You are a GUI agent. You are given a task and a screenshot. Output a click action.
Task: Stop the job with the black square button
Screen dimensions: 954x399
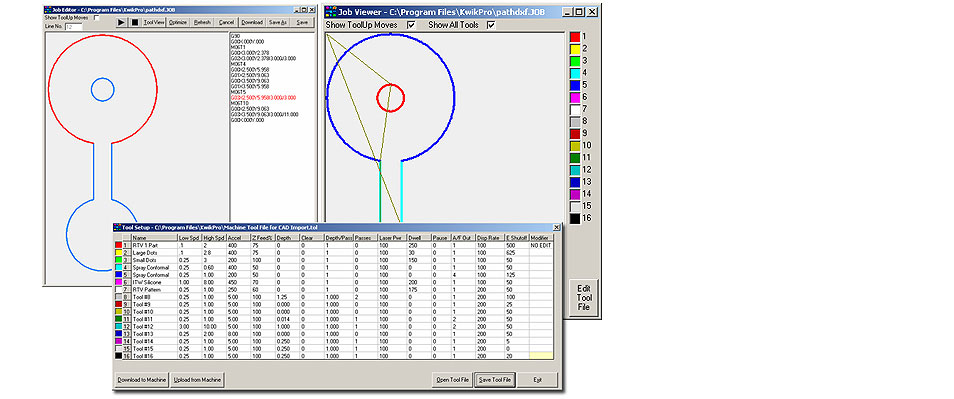134,22
